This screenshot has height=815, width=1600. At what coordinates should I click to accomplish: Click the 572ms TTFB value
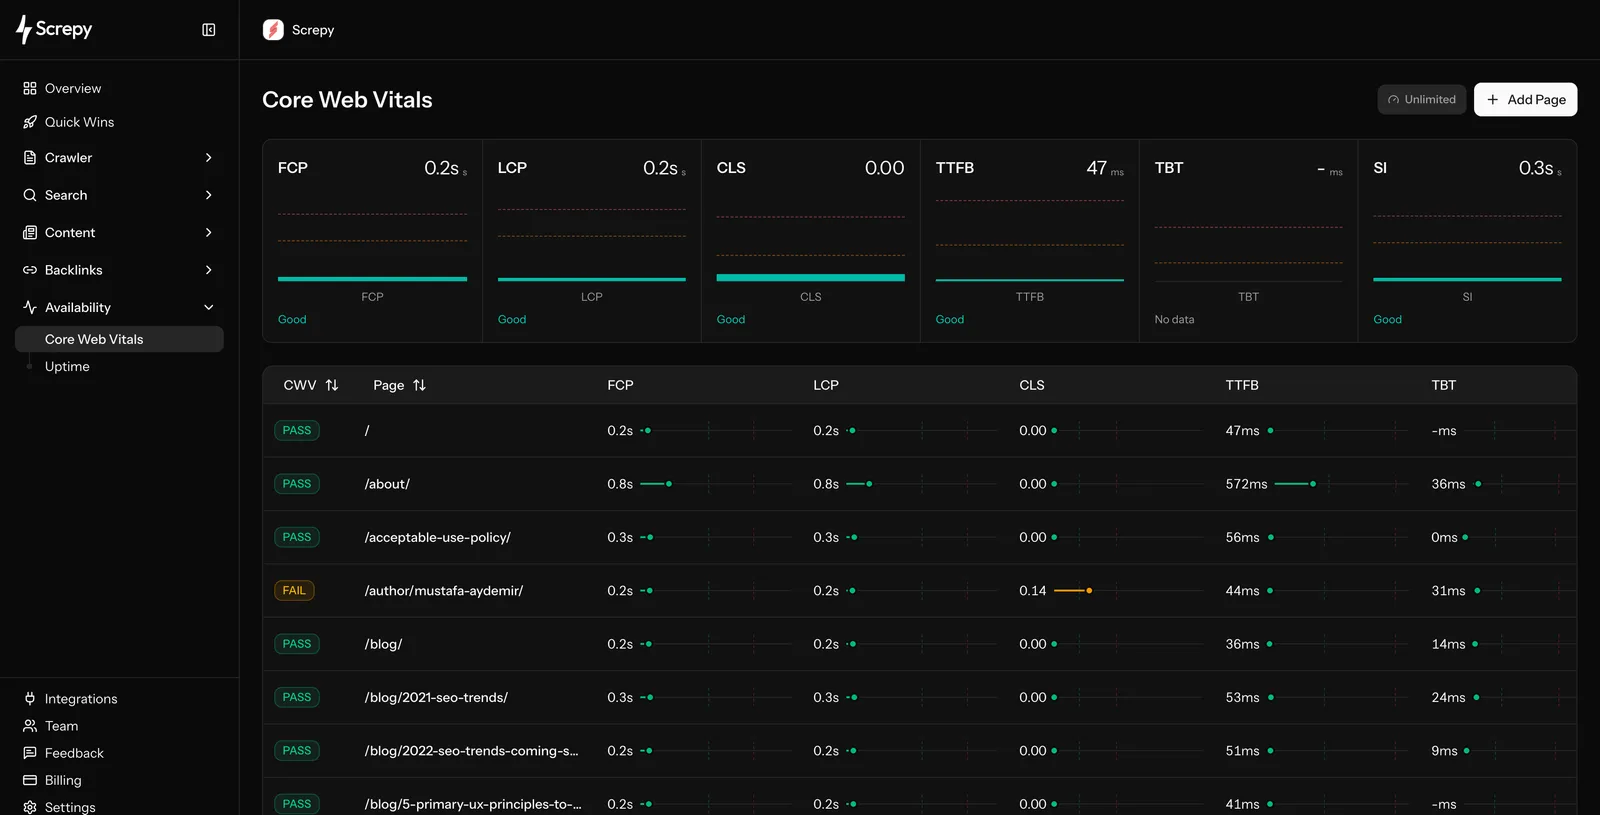coord(1246,484)
